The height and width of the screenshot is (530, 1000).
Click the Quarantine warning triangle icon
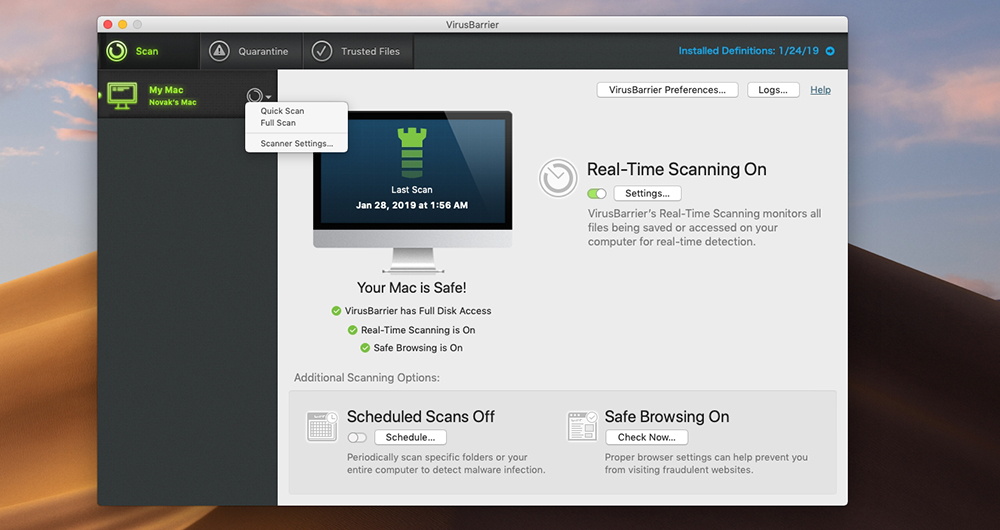(219, 51)
